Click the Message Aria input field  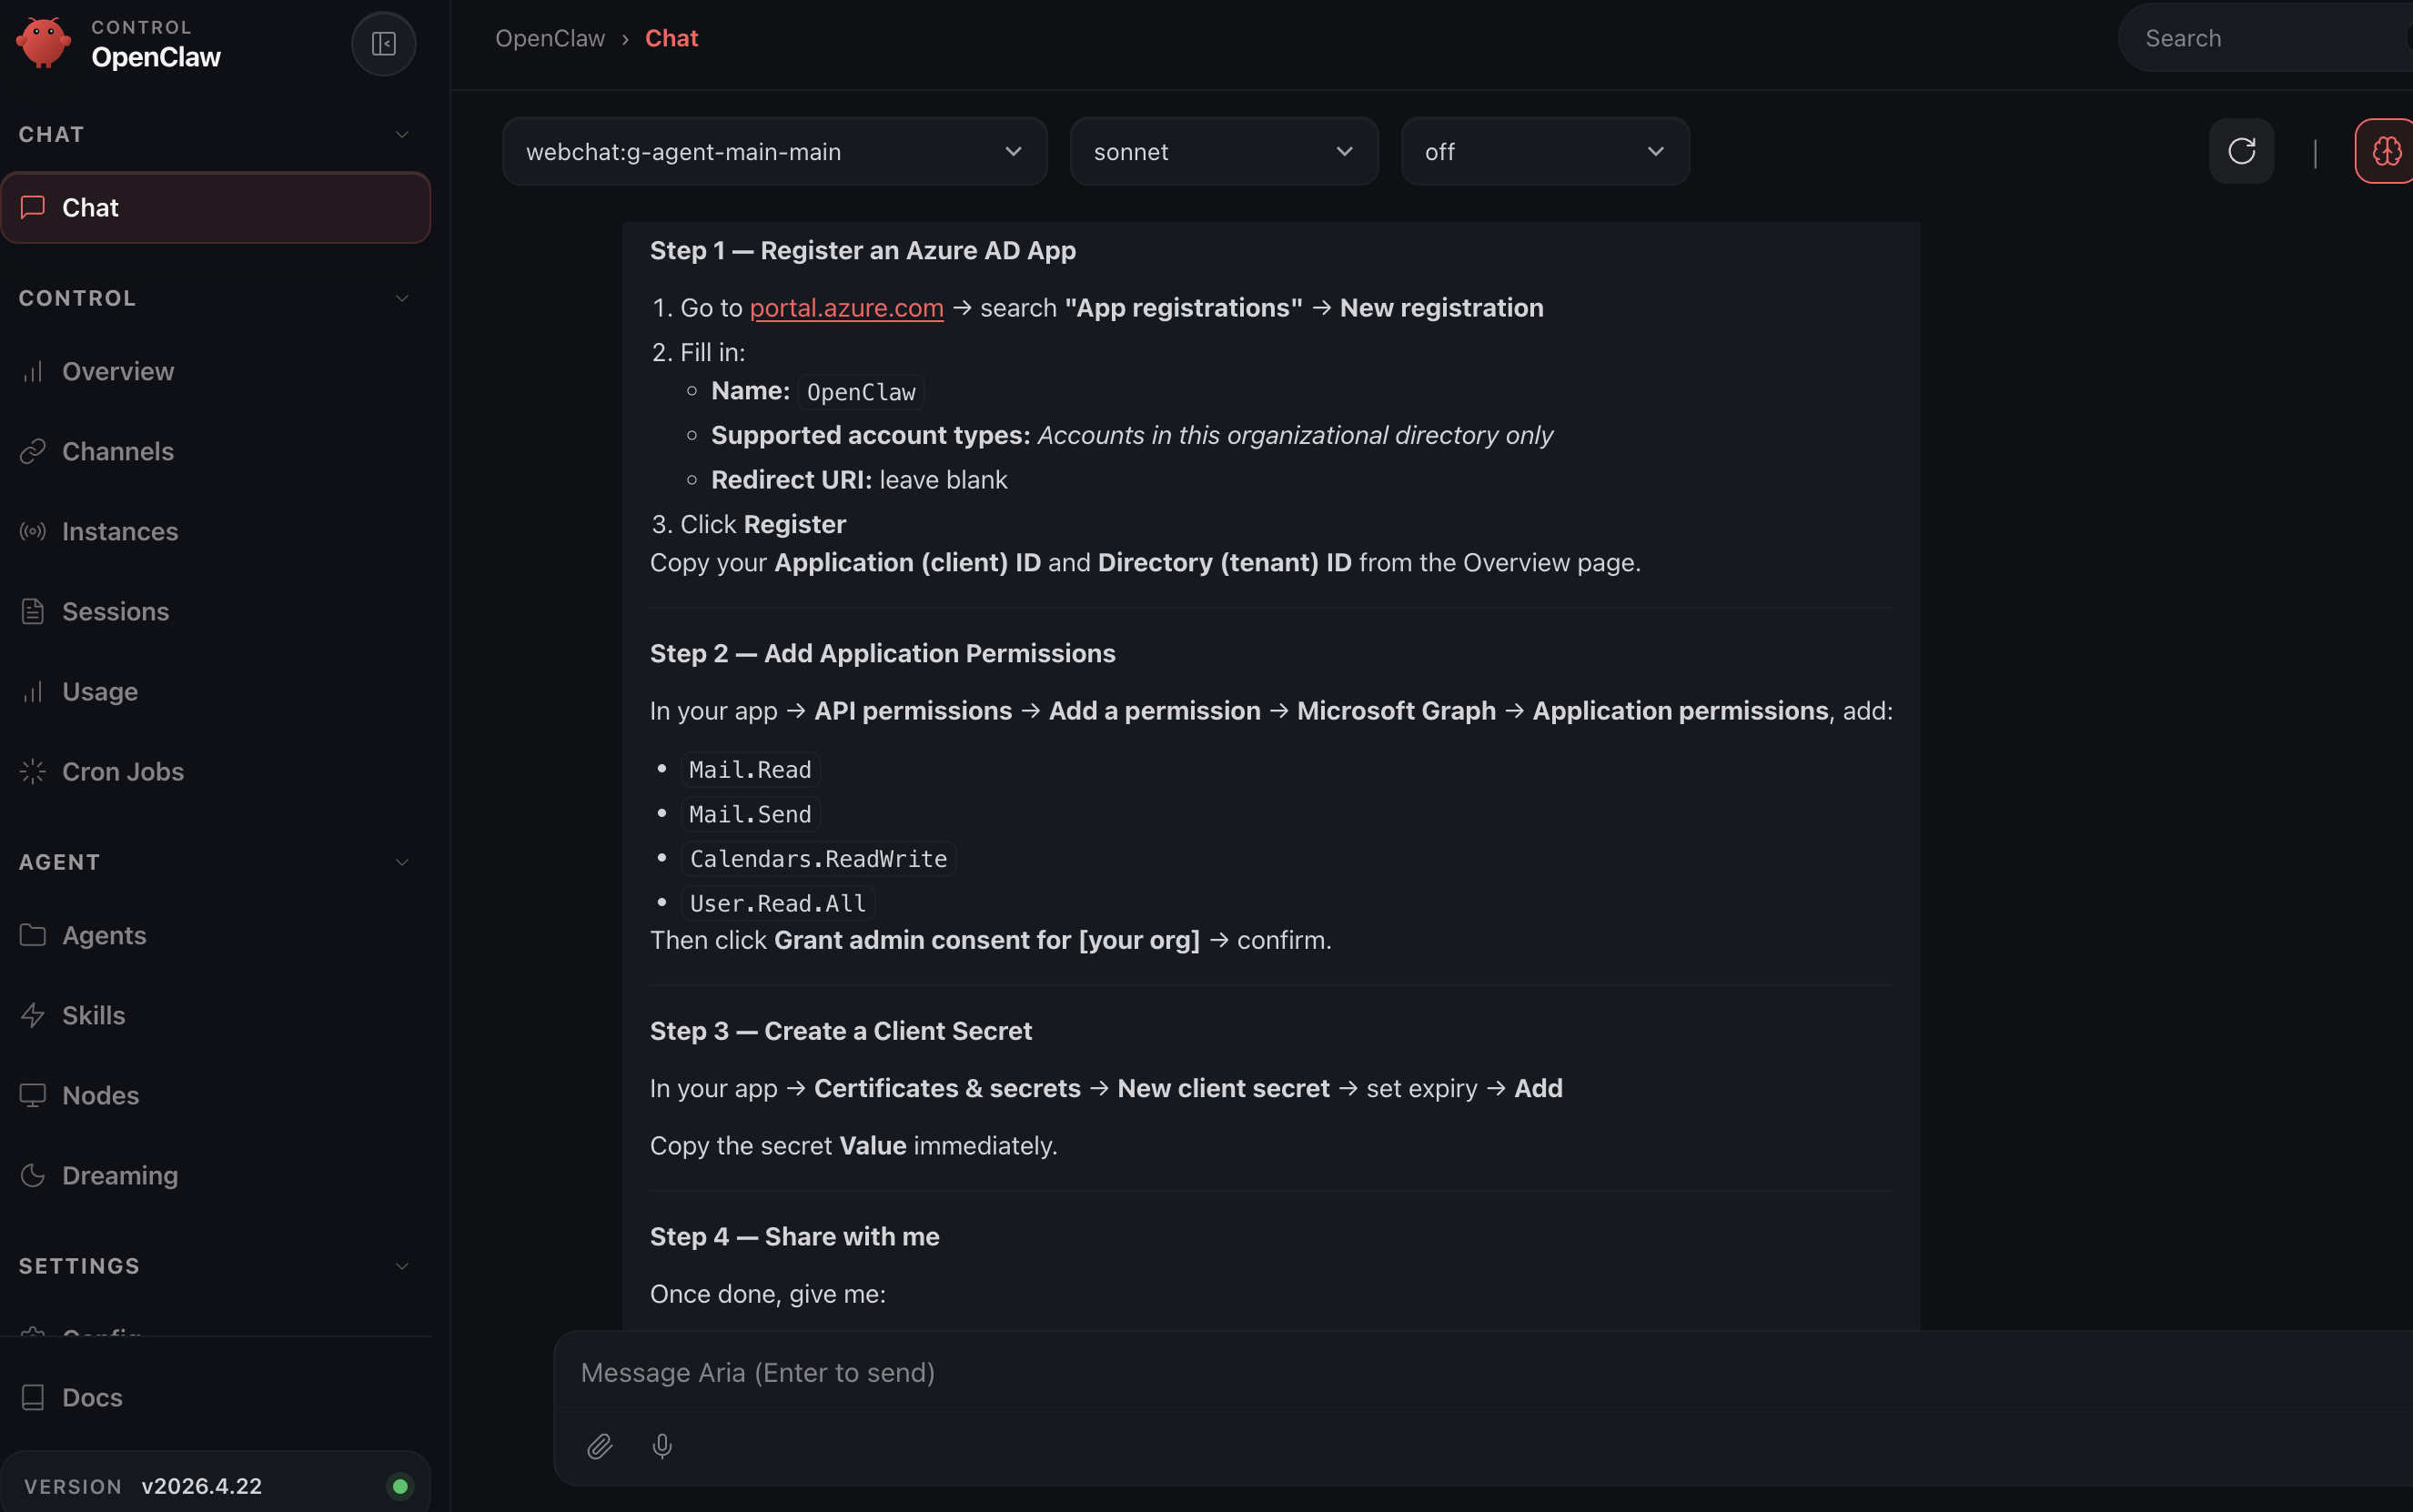coord(1400,1373)
